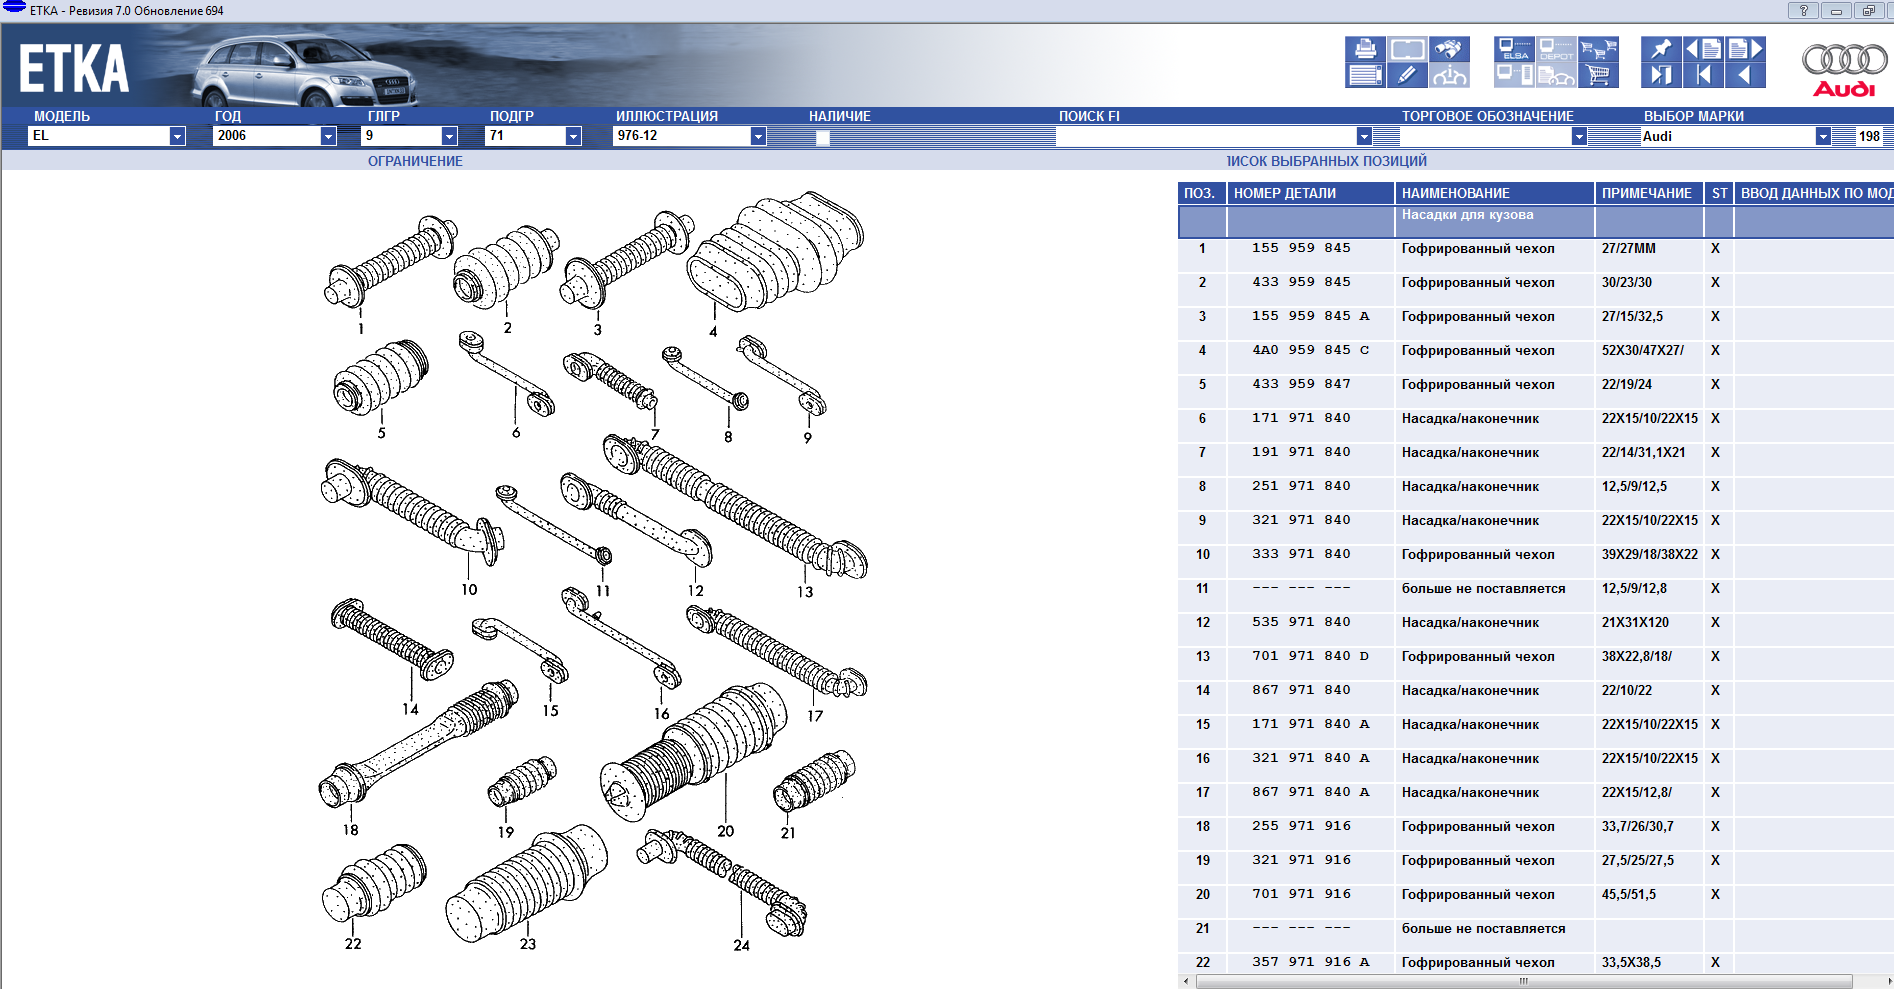Select the pencil edit icon
1894x989 pixels.
coord(1406,75)
